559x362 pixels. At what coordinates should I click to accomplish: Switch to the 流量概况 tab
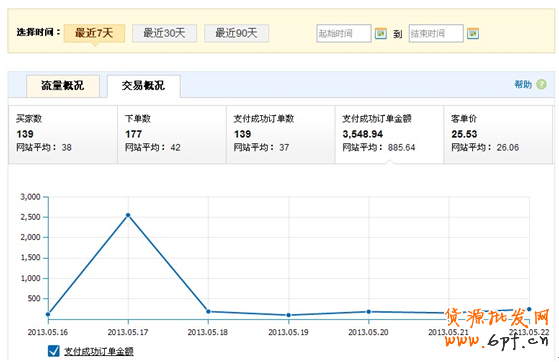pos(63,86)
